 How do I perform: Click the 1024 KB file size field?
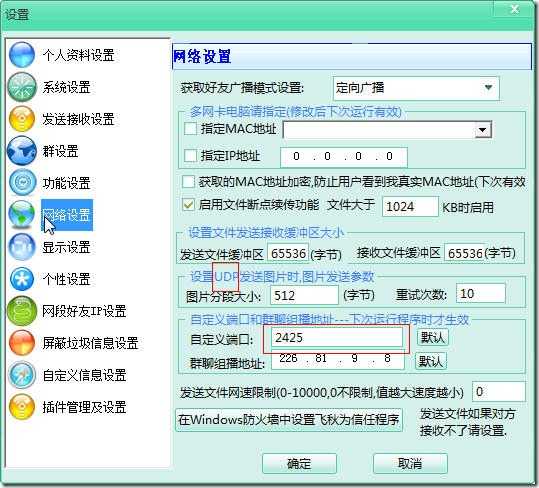[410, 207]
